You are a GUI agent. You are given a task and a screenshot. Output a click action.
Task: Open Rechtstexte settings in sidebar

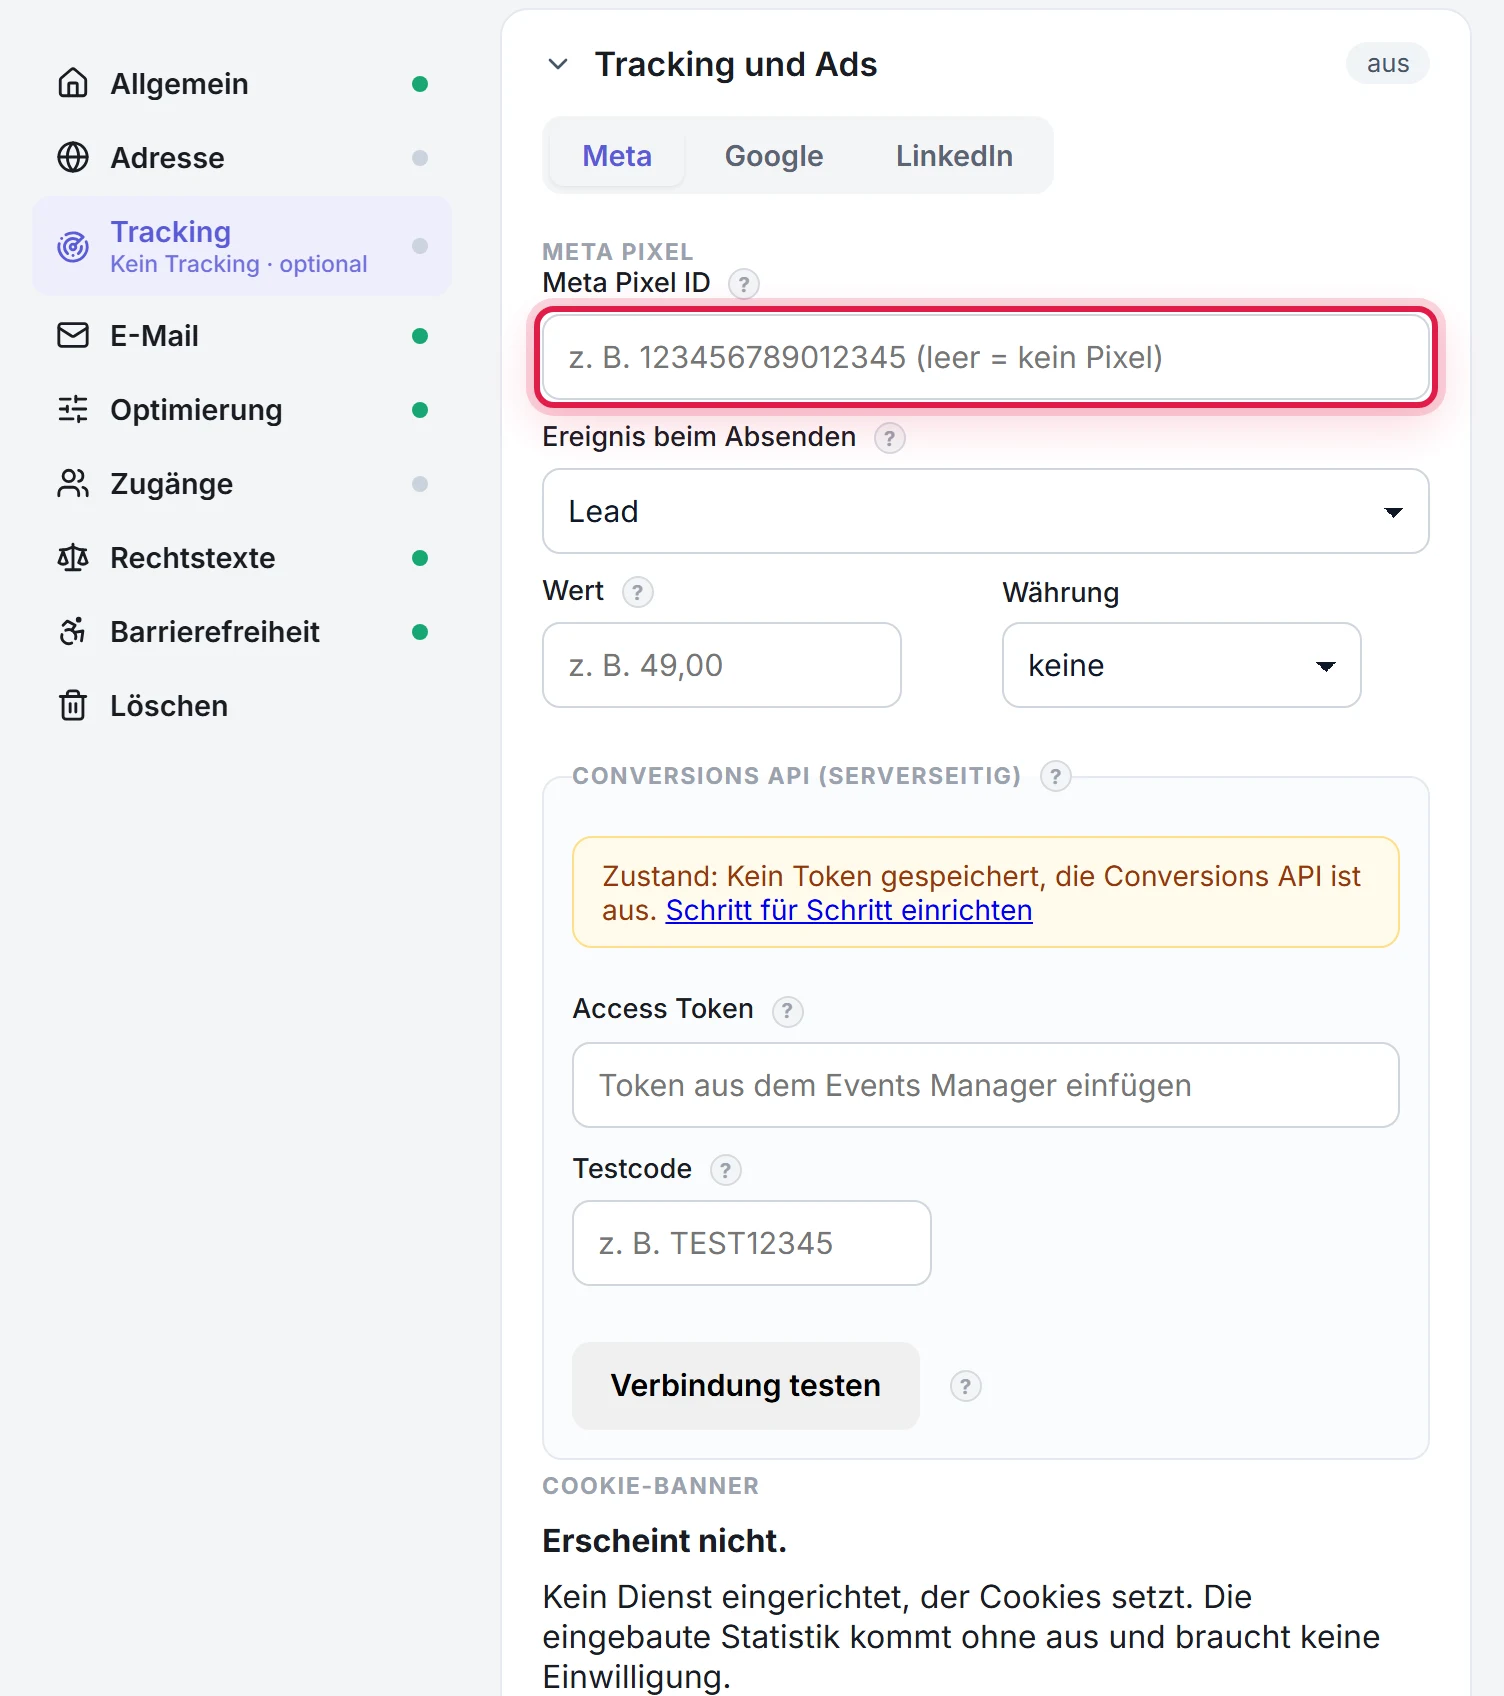point(242,558)
